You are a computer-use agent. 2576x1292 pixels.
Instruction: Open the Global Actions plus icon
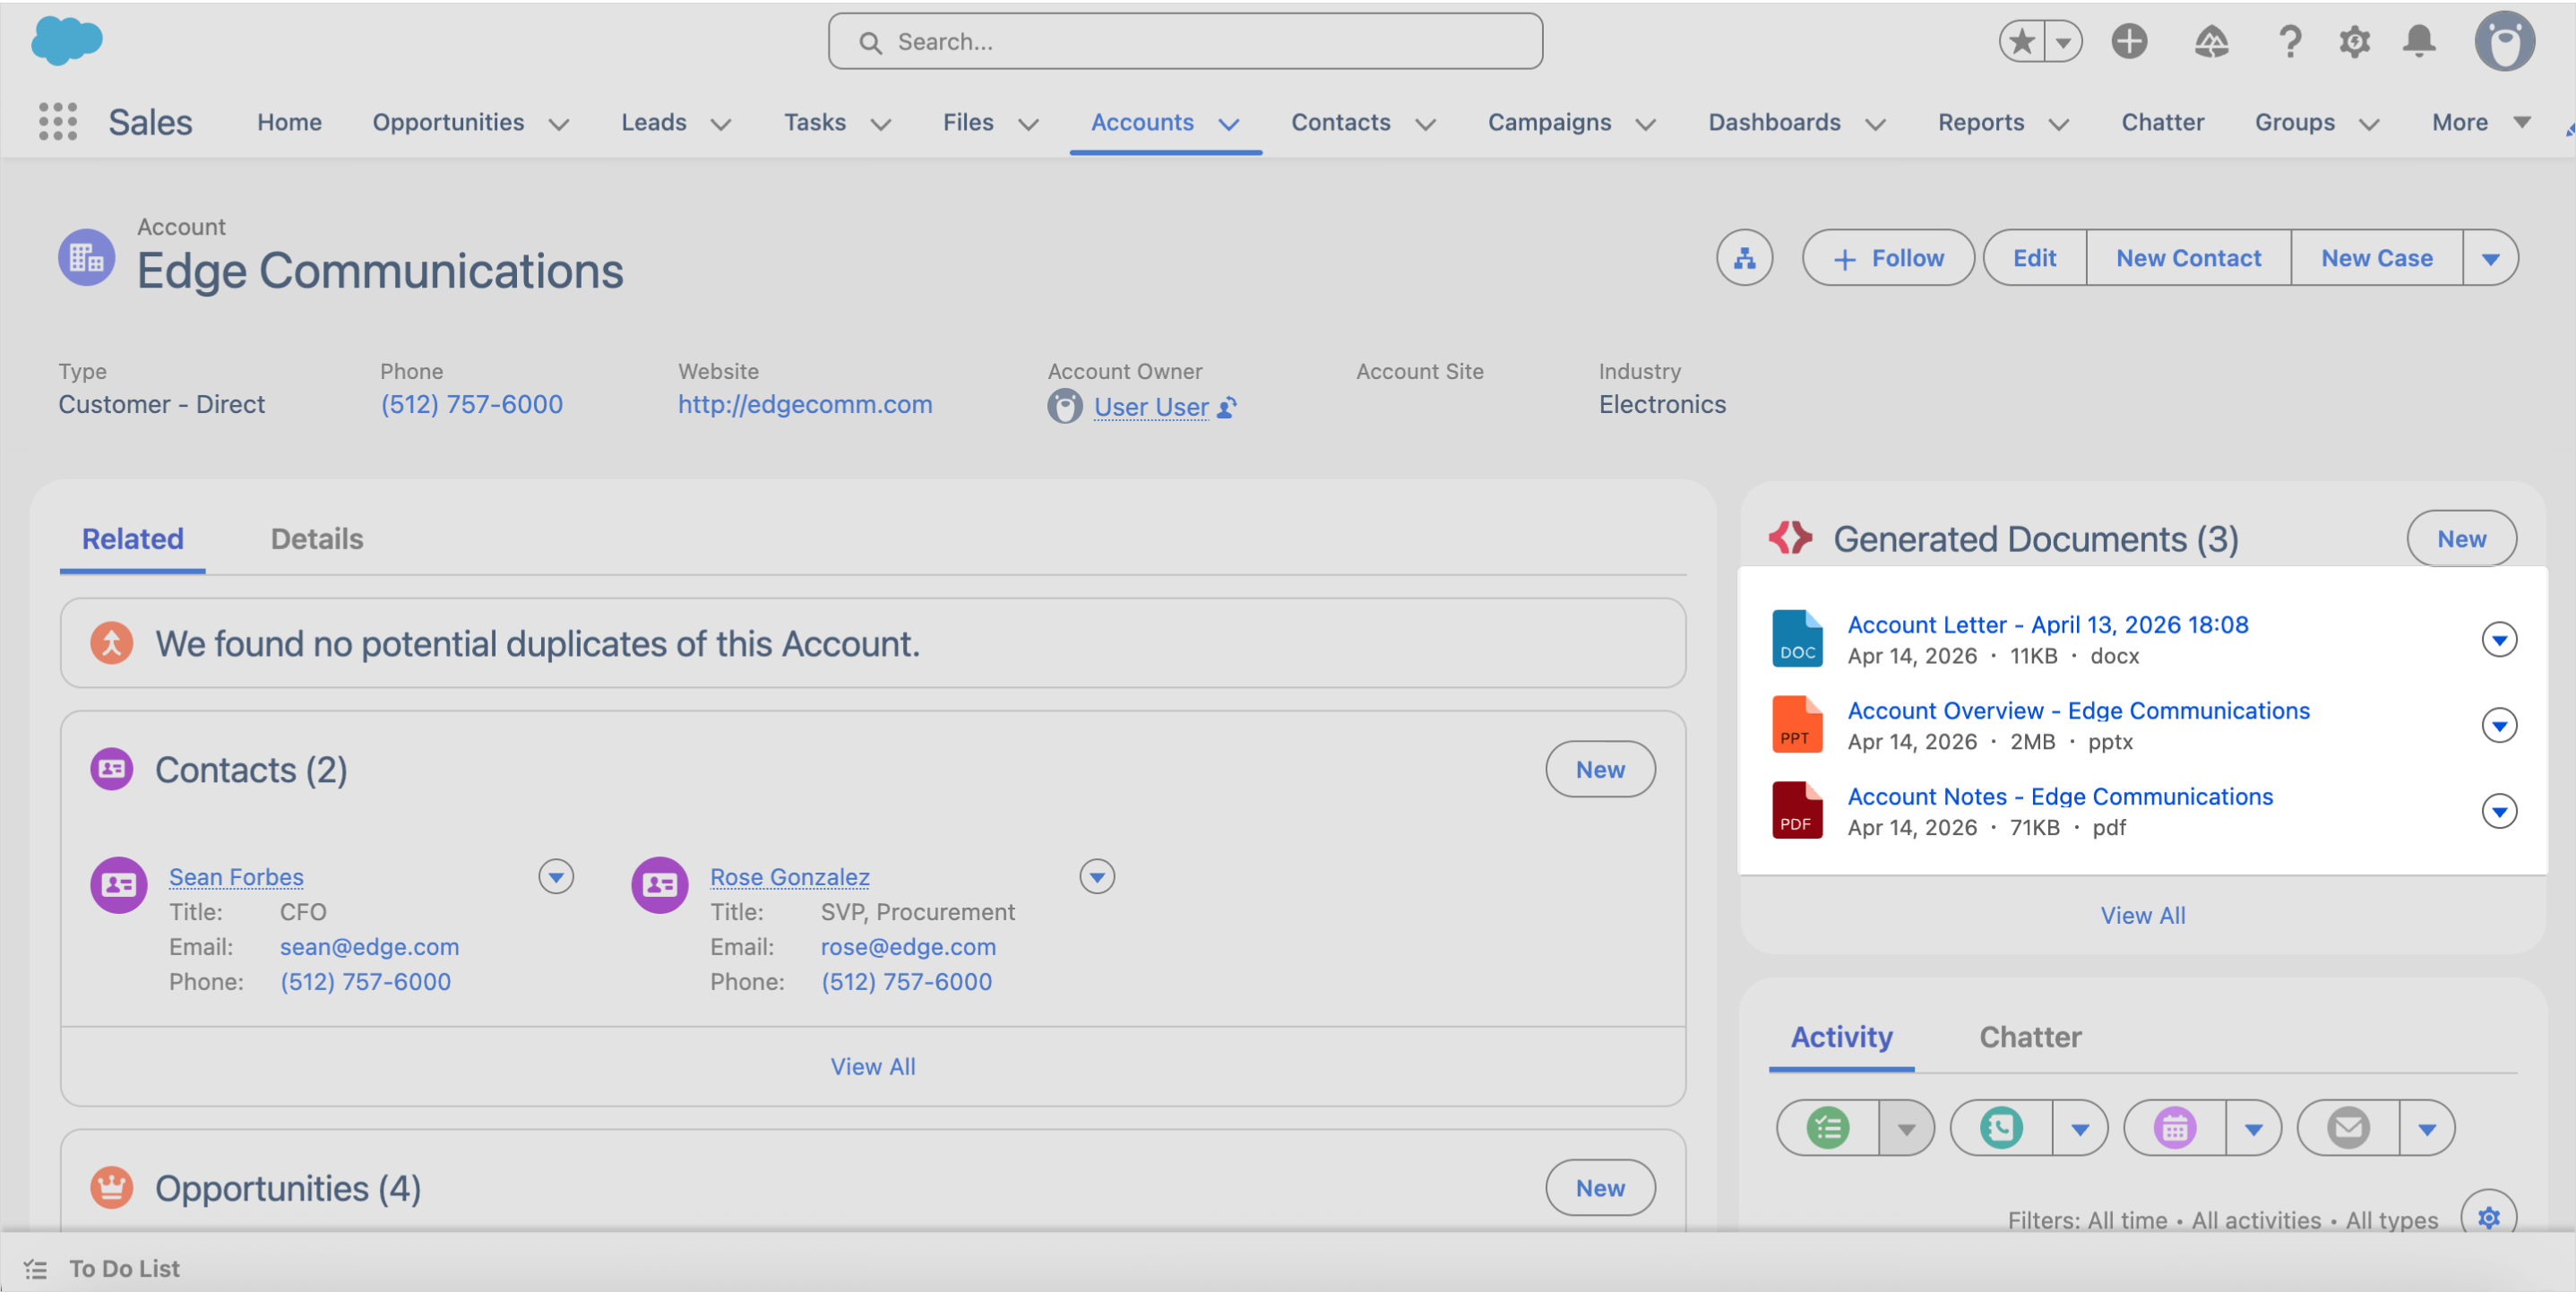coord(2129,42)
